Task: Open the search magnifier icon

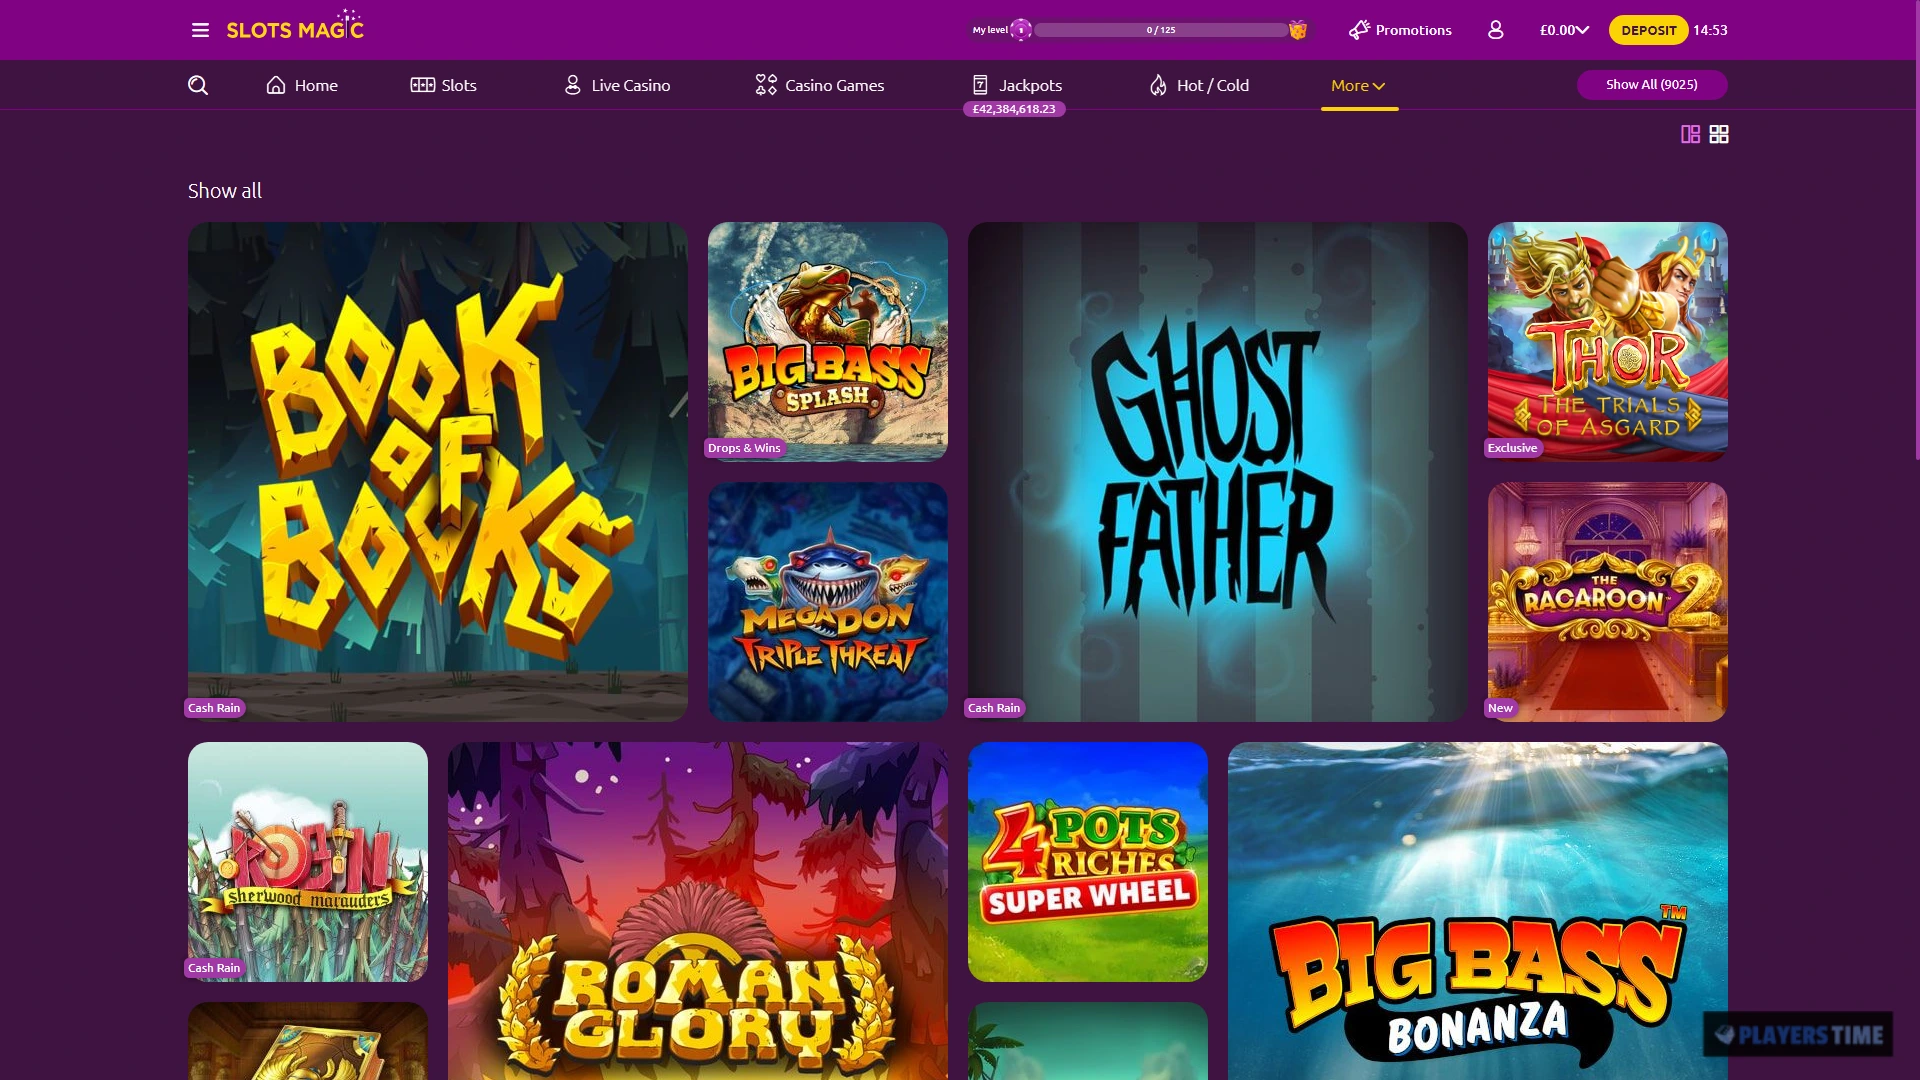Action: click(198, 85)
